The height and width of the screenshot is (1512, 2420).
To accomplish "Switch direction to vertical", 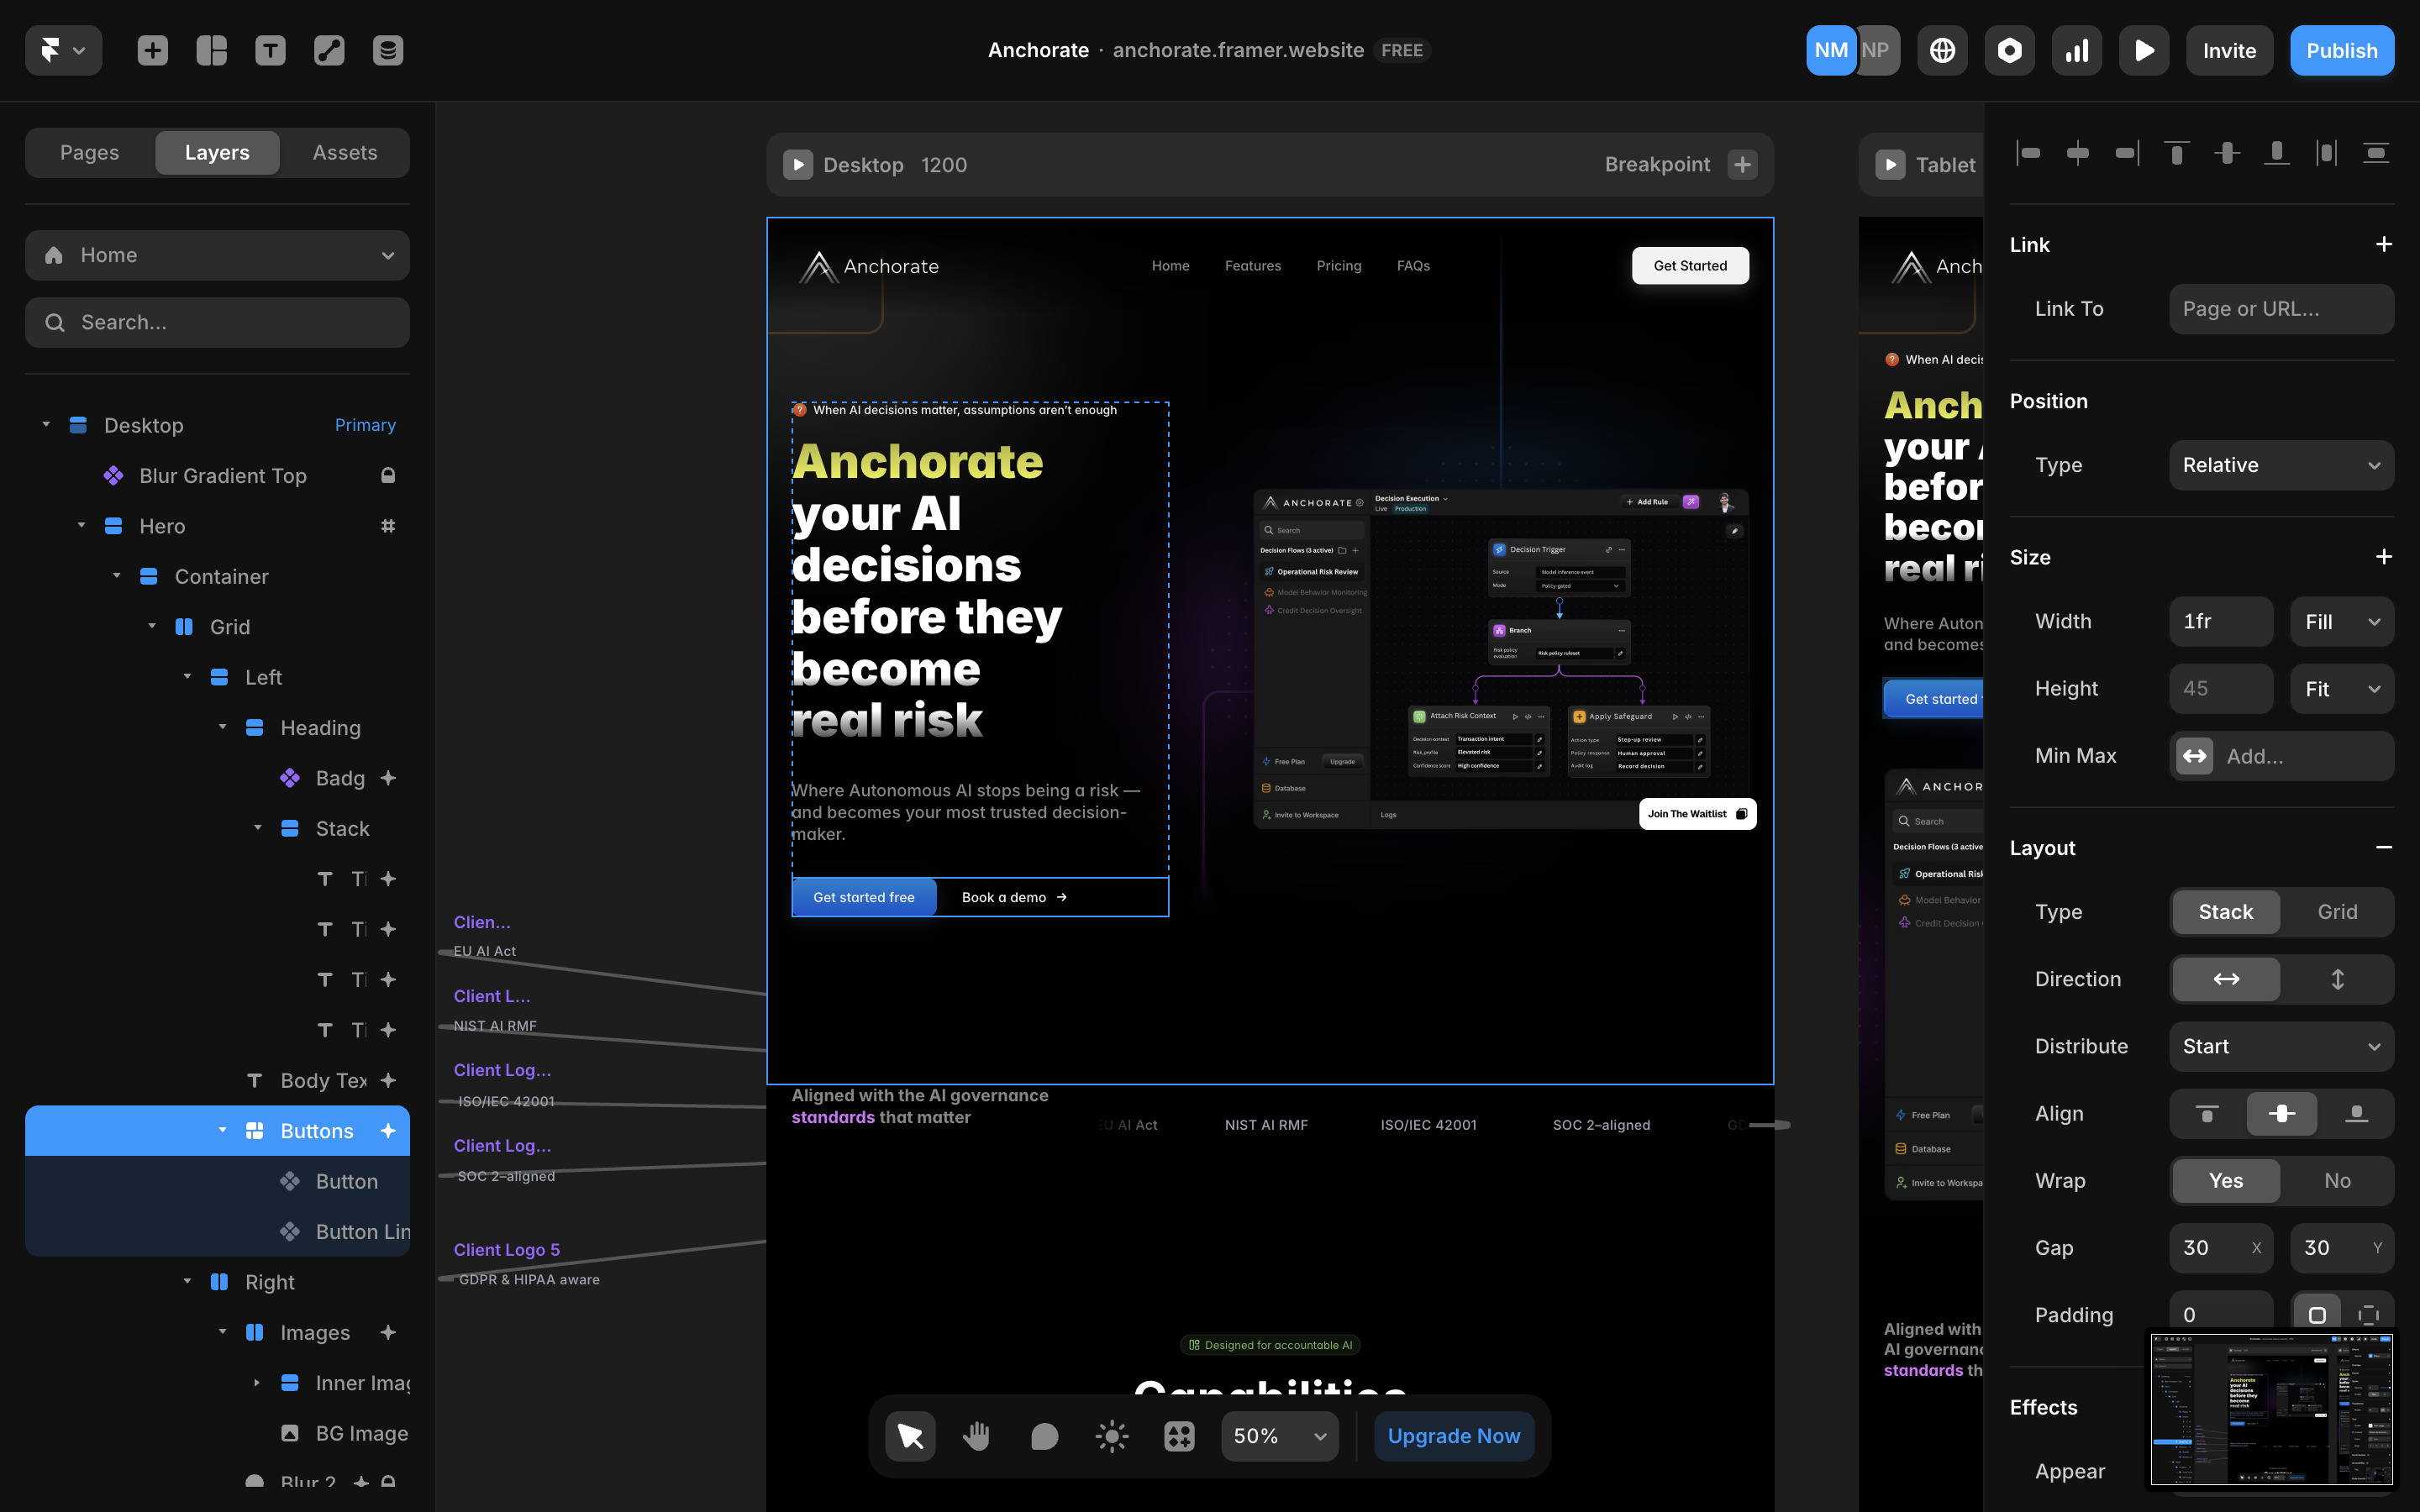I will [x=2337, y=979].
